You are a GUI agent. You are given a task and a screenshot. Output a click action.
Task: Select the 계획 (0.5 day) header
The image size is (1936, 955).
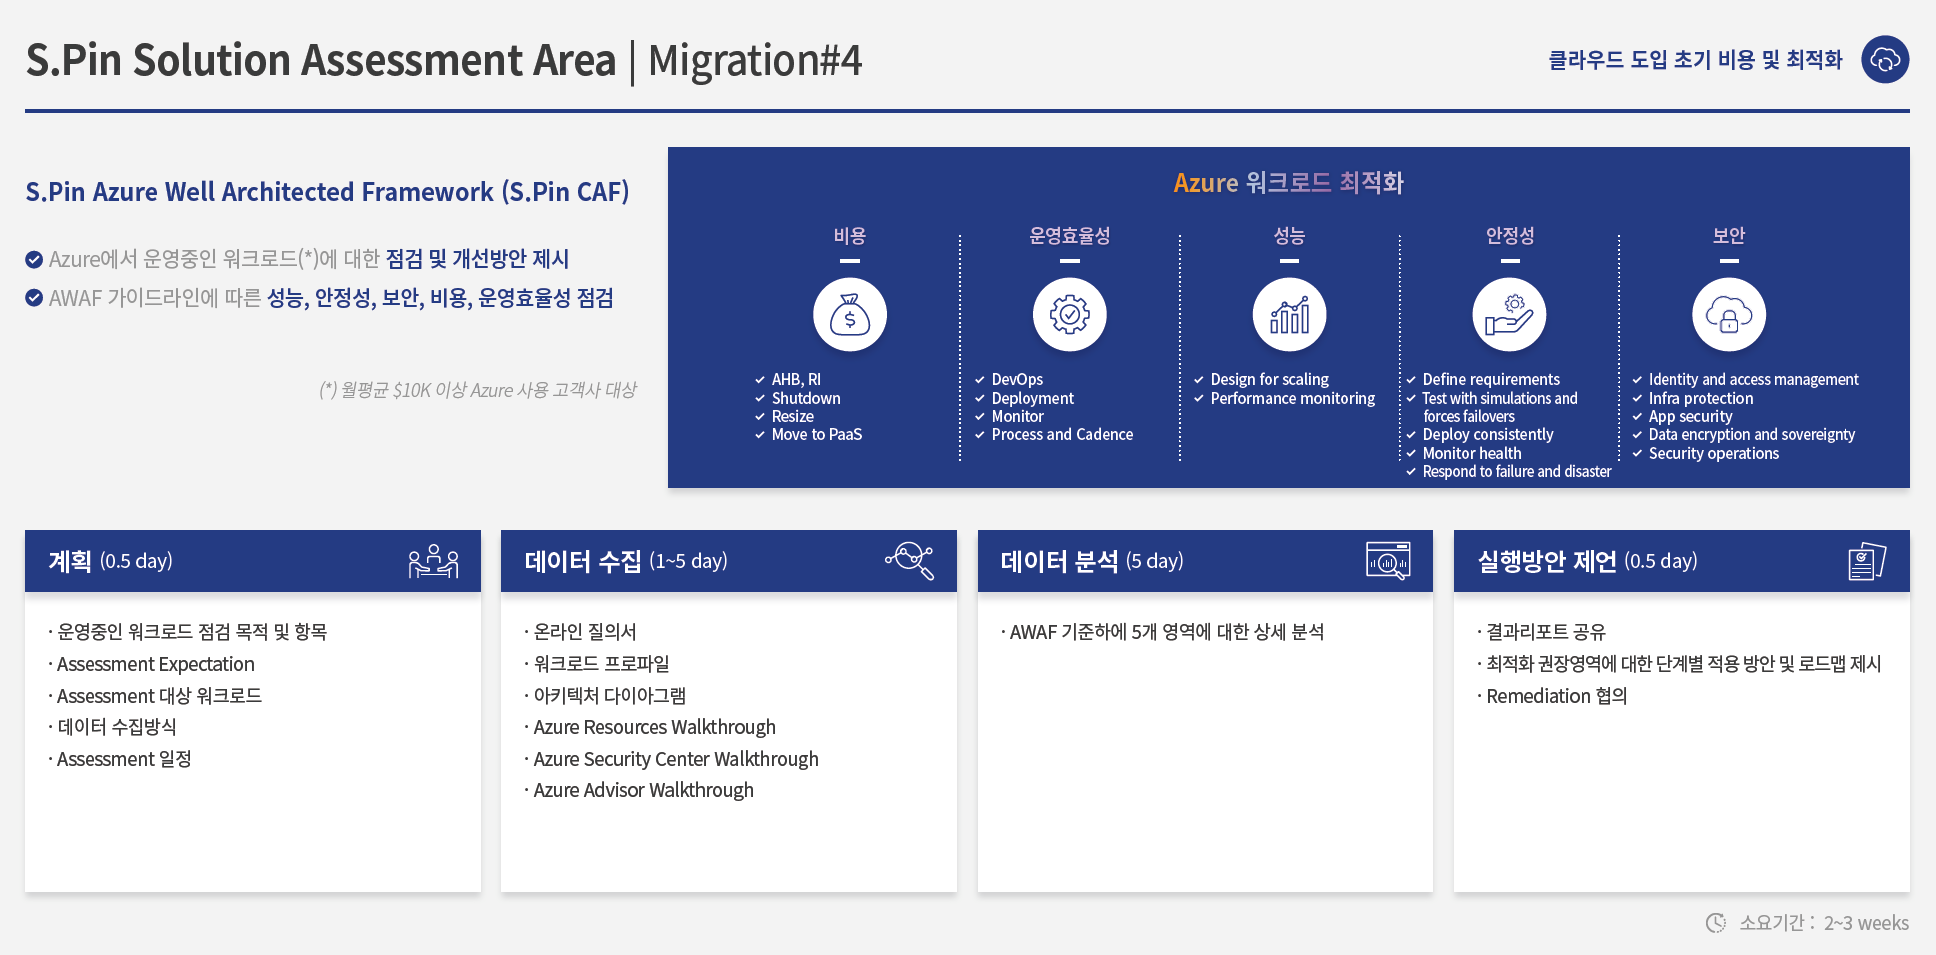point(253,561)
